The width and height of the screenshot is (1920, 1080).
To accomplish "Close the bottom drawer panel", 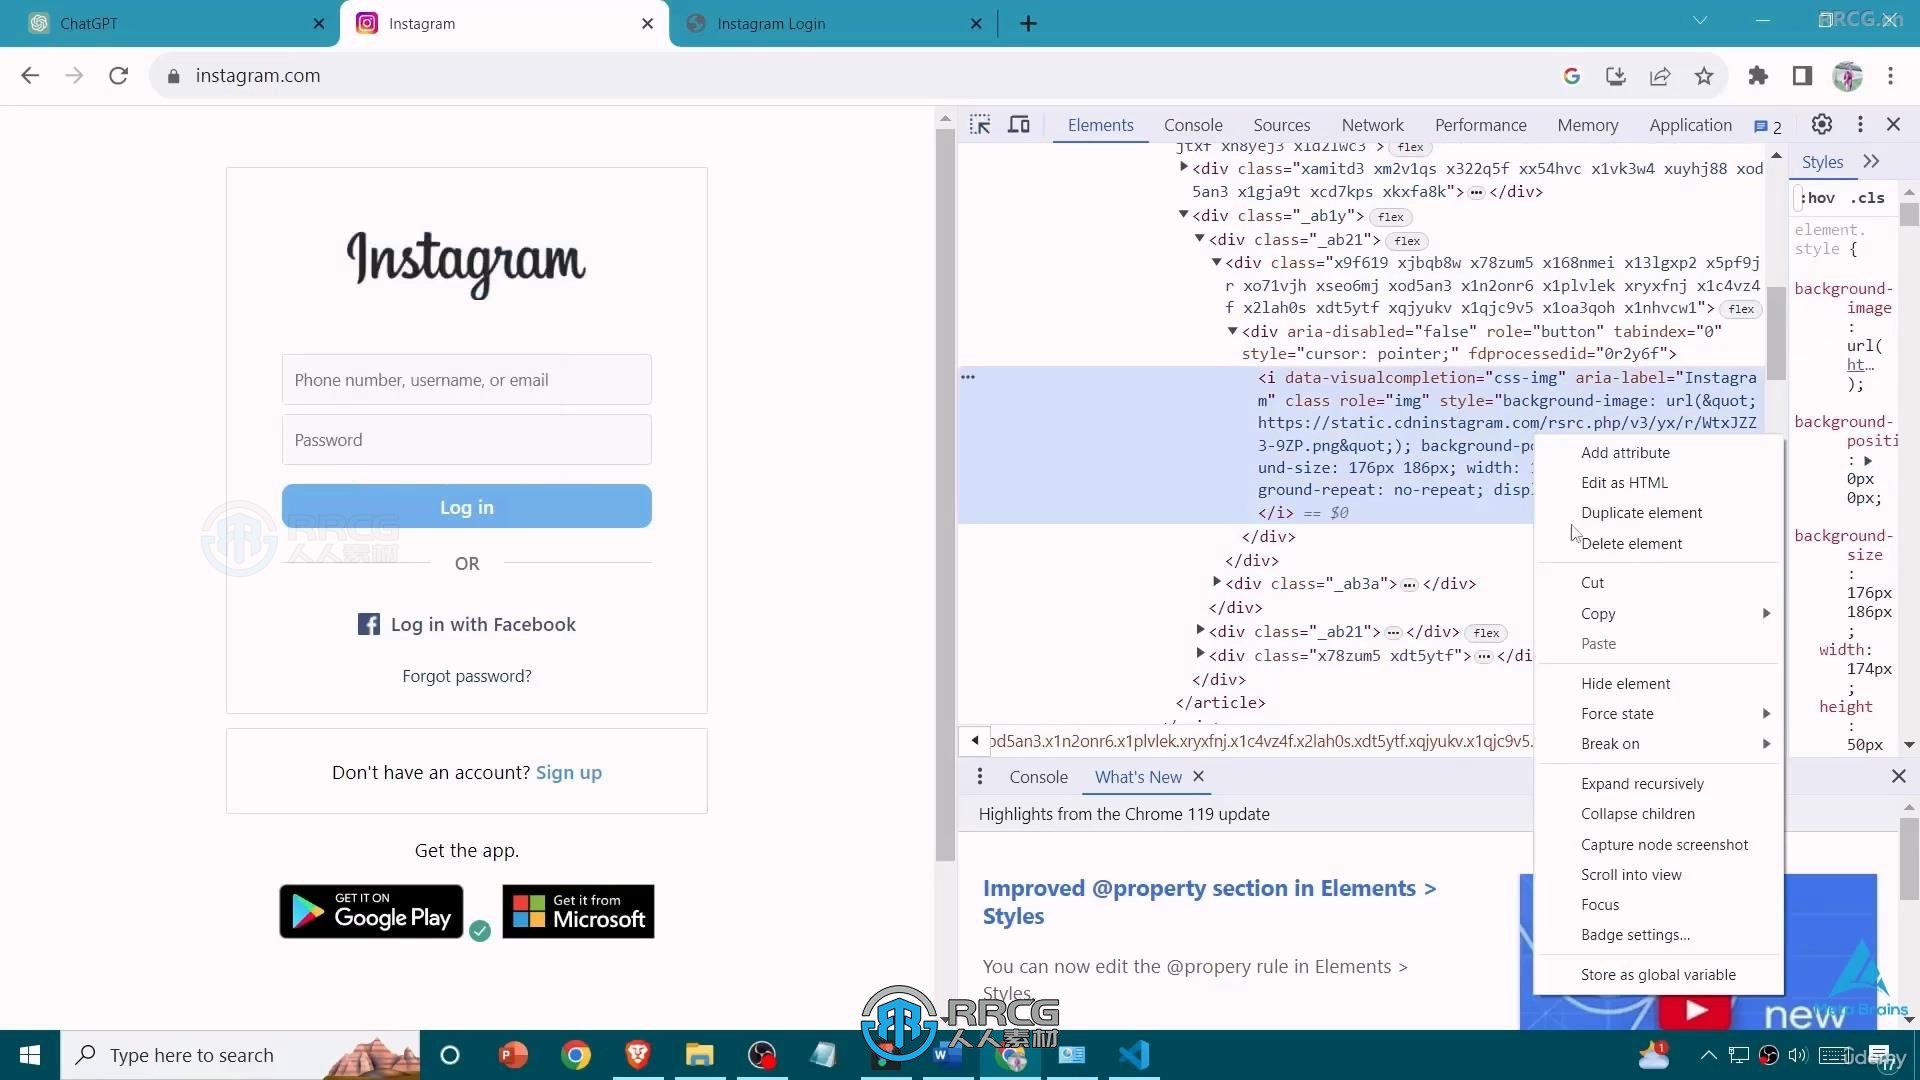I will [x=1898, y=776].
